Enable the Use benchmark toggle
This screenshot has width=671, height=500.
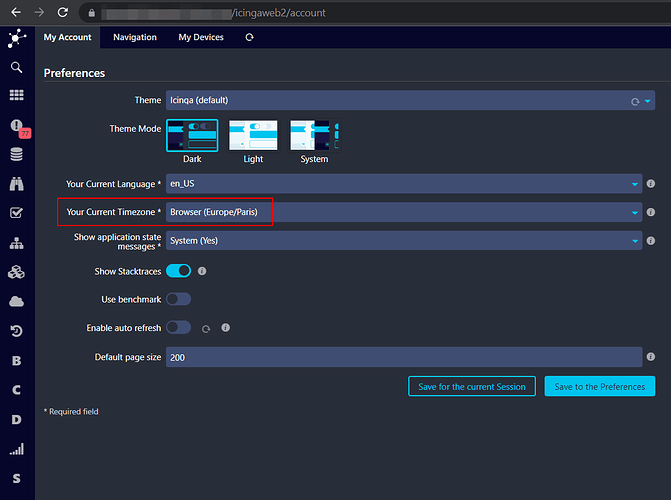click(x=178, y=299)
